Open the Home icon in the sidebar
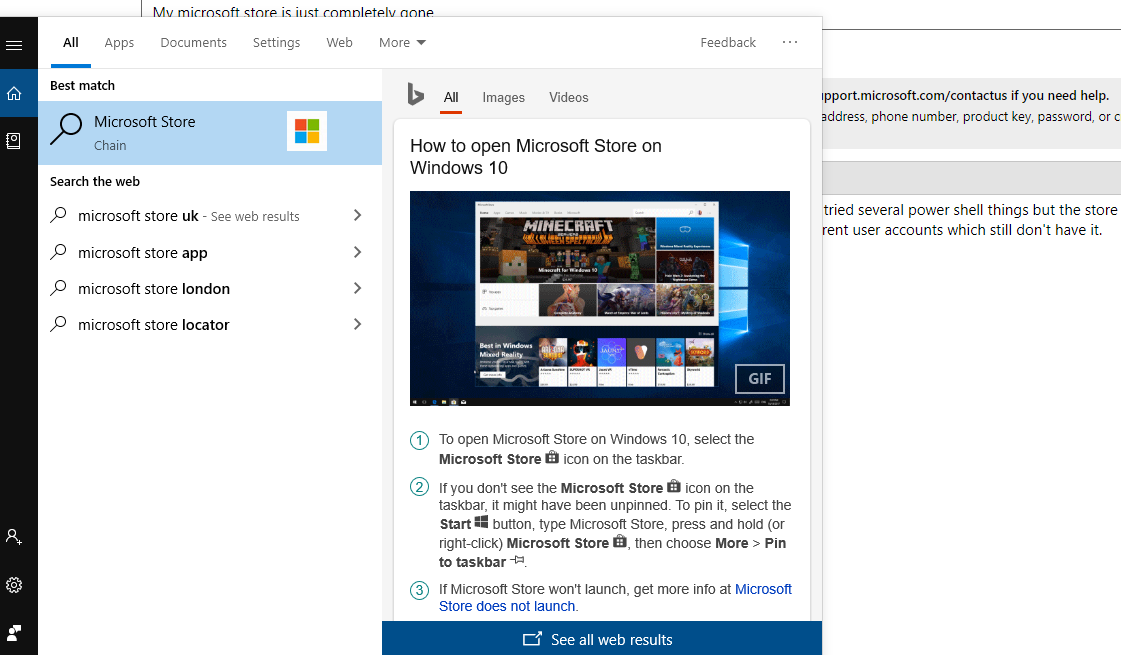The width and height of the screenshot is (1121, 655). tap(14, 94)
